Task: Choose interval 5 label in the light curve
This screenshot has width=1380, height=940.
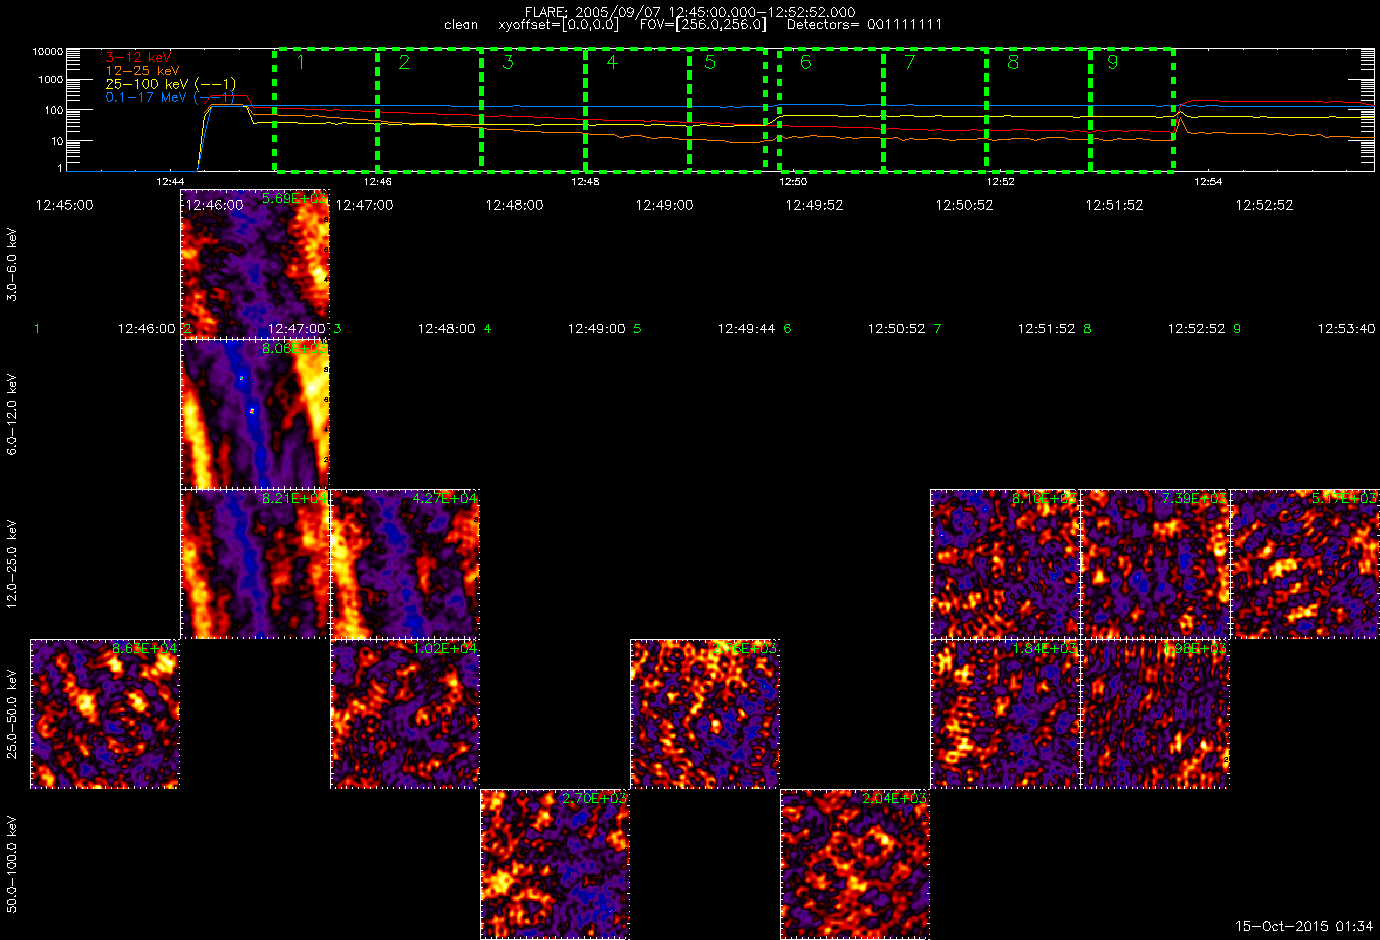Action: [710, 62]
